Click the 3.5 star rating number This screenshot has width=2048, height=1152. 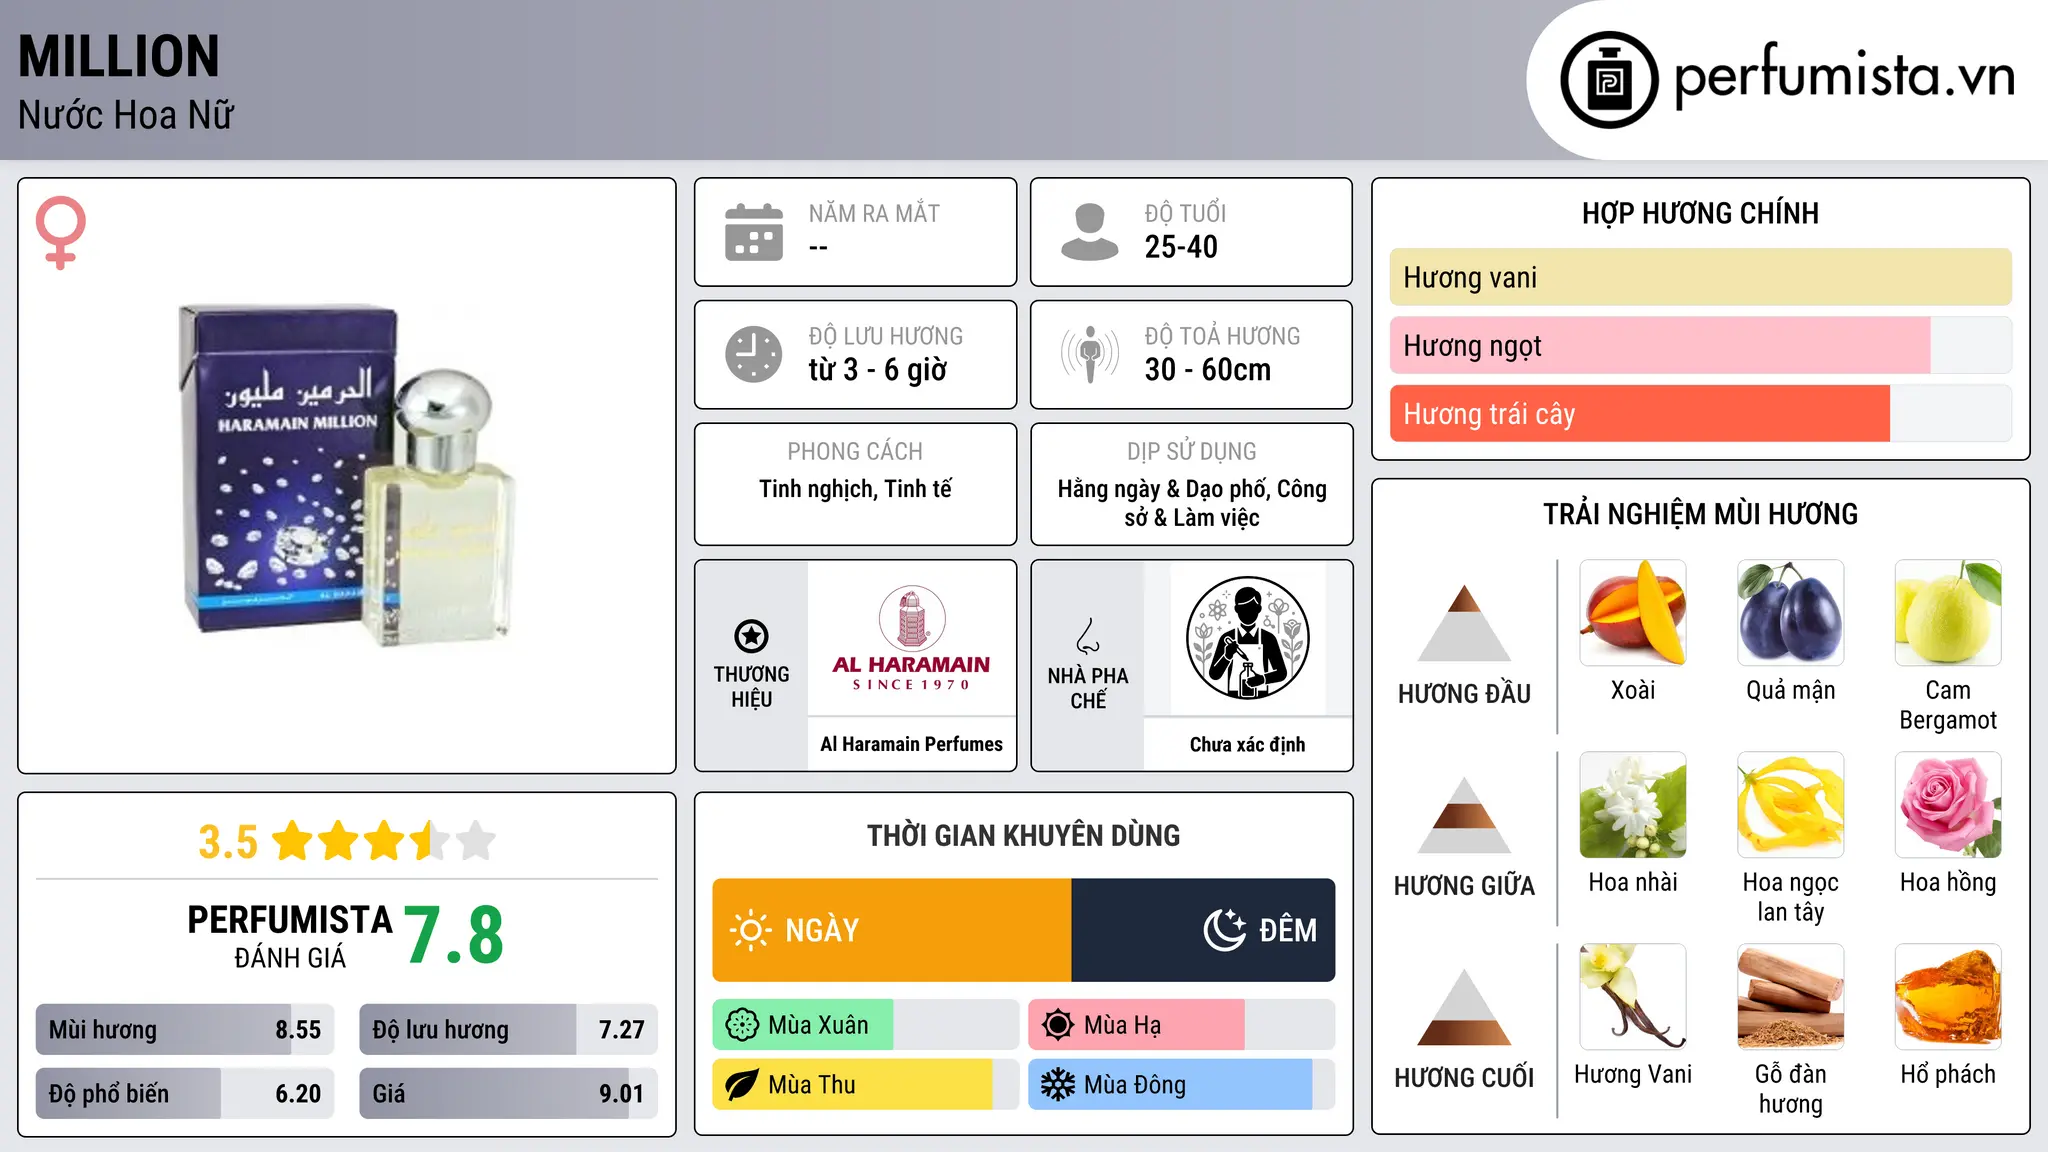point(228,842)
